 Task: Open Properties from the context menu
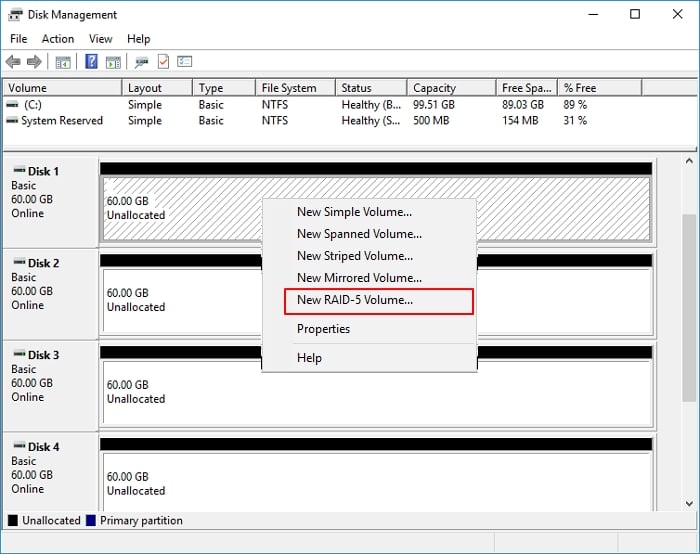(x=323, y=329)
